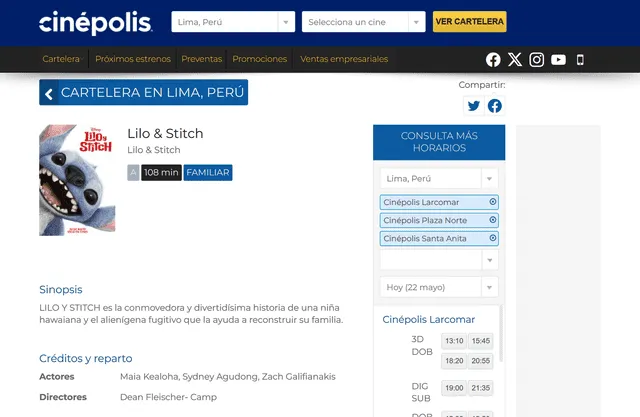This screenshot has width=640, height=417.
Task: Select the 15:45 3D DOB showtime
Action: [x=480, y=341]
